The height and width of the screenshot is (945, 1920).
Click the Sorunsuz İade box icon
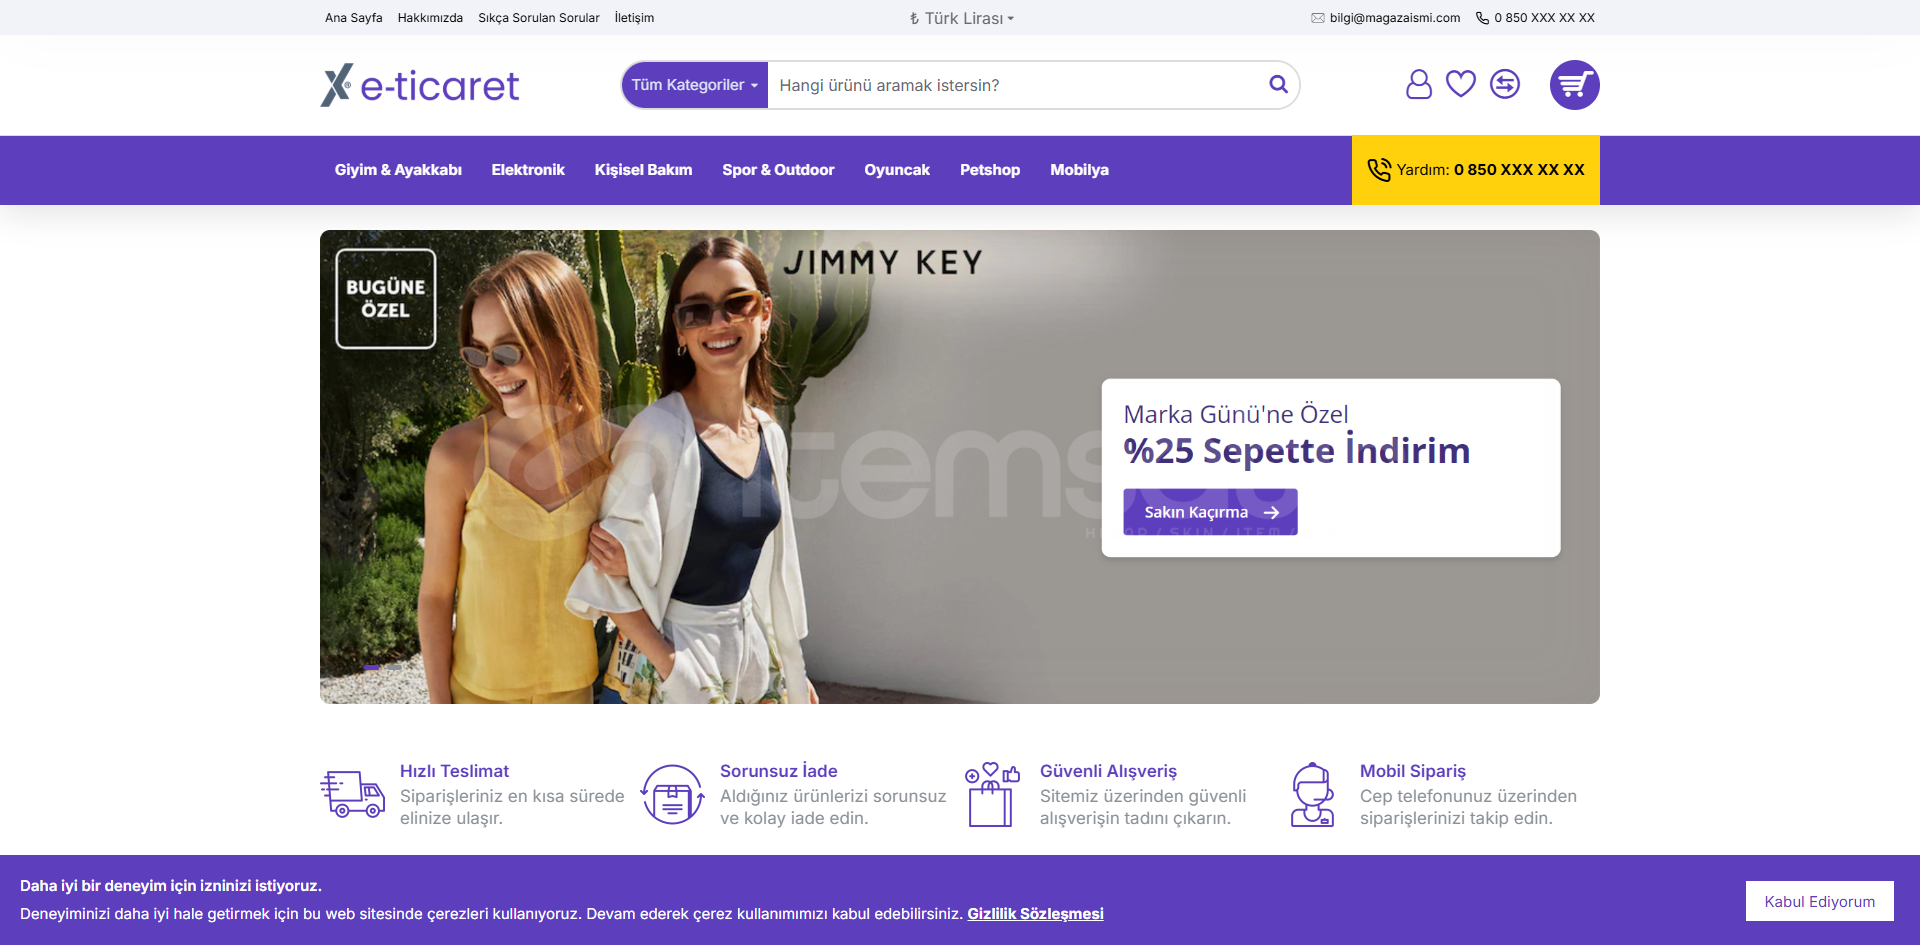click(x=672, y=794)
